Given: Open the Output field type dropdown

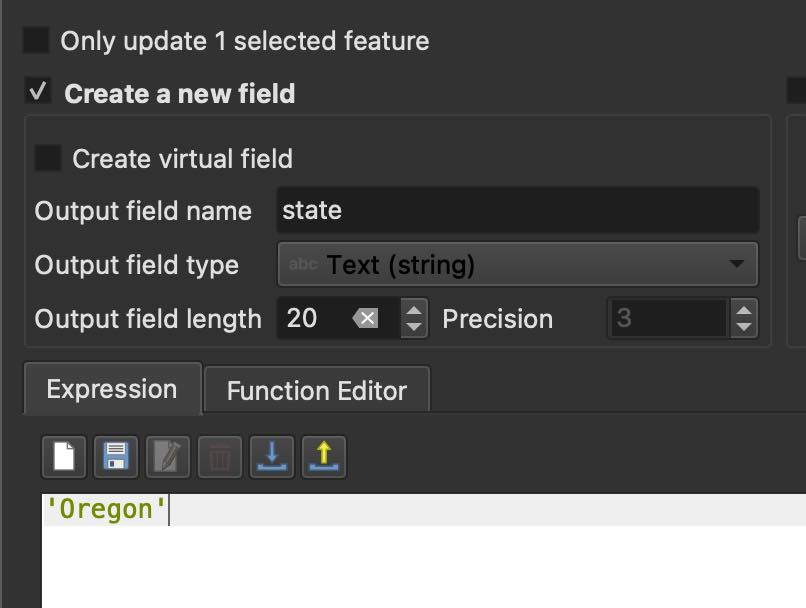Looking at the screenshot, I should pyautogui.click(x=517, y=265).
